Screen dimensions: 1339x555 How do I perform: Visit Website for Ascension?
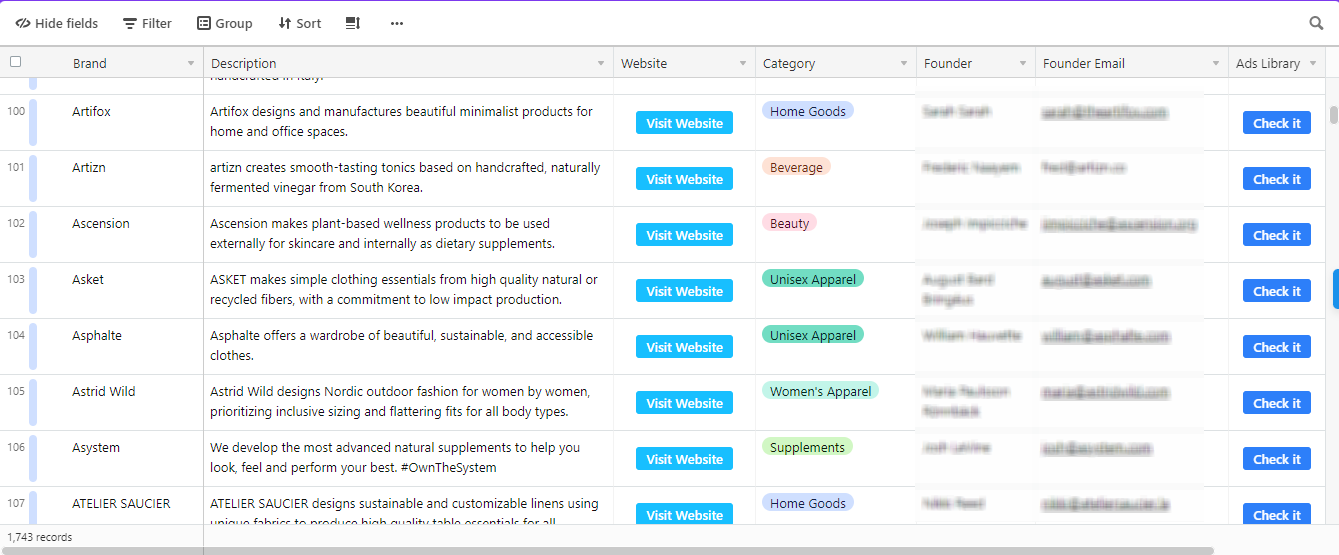click(684, 235)
